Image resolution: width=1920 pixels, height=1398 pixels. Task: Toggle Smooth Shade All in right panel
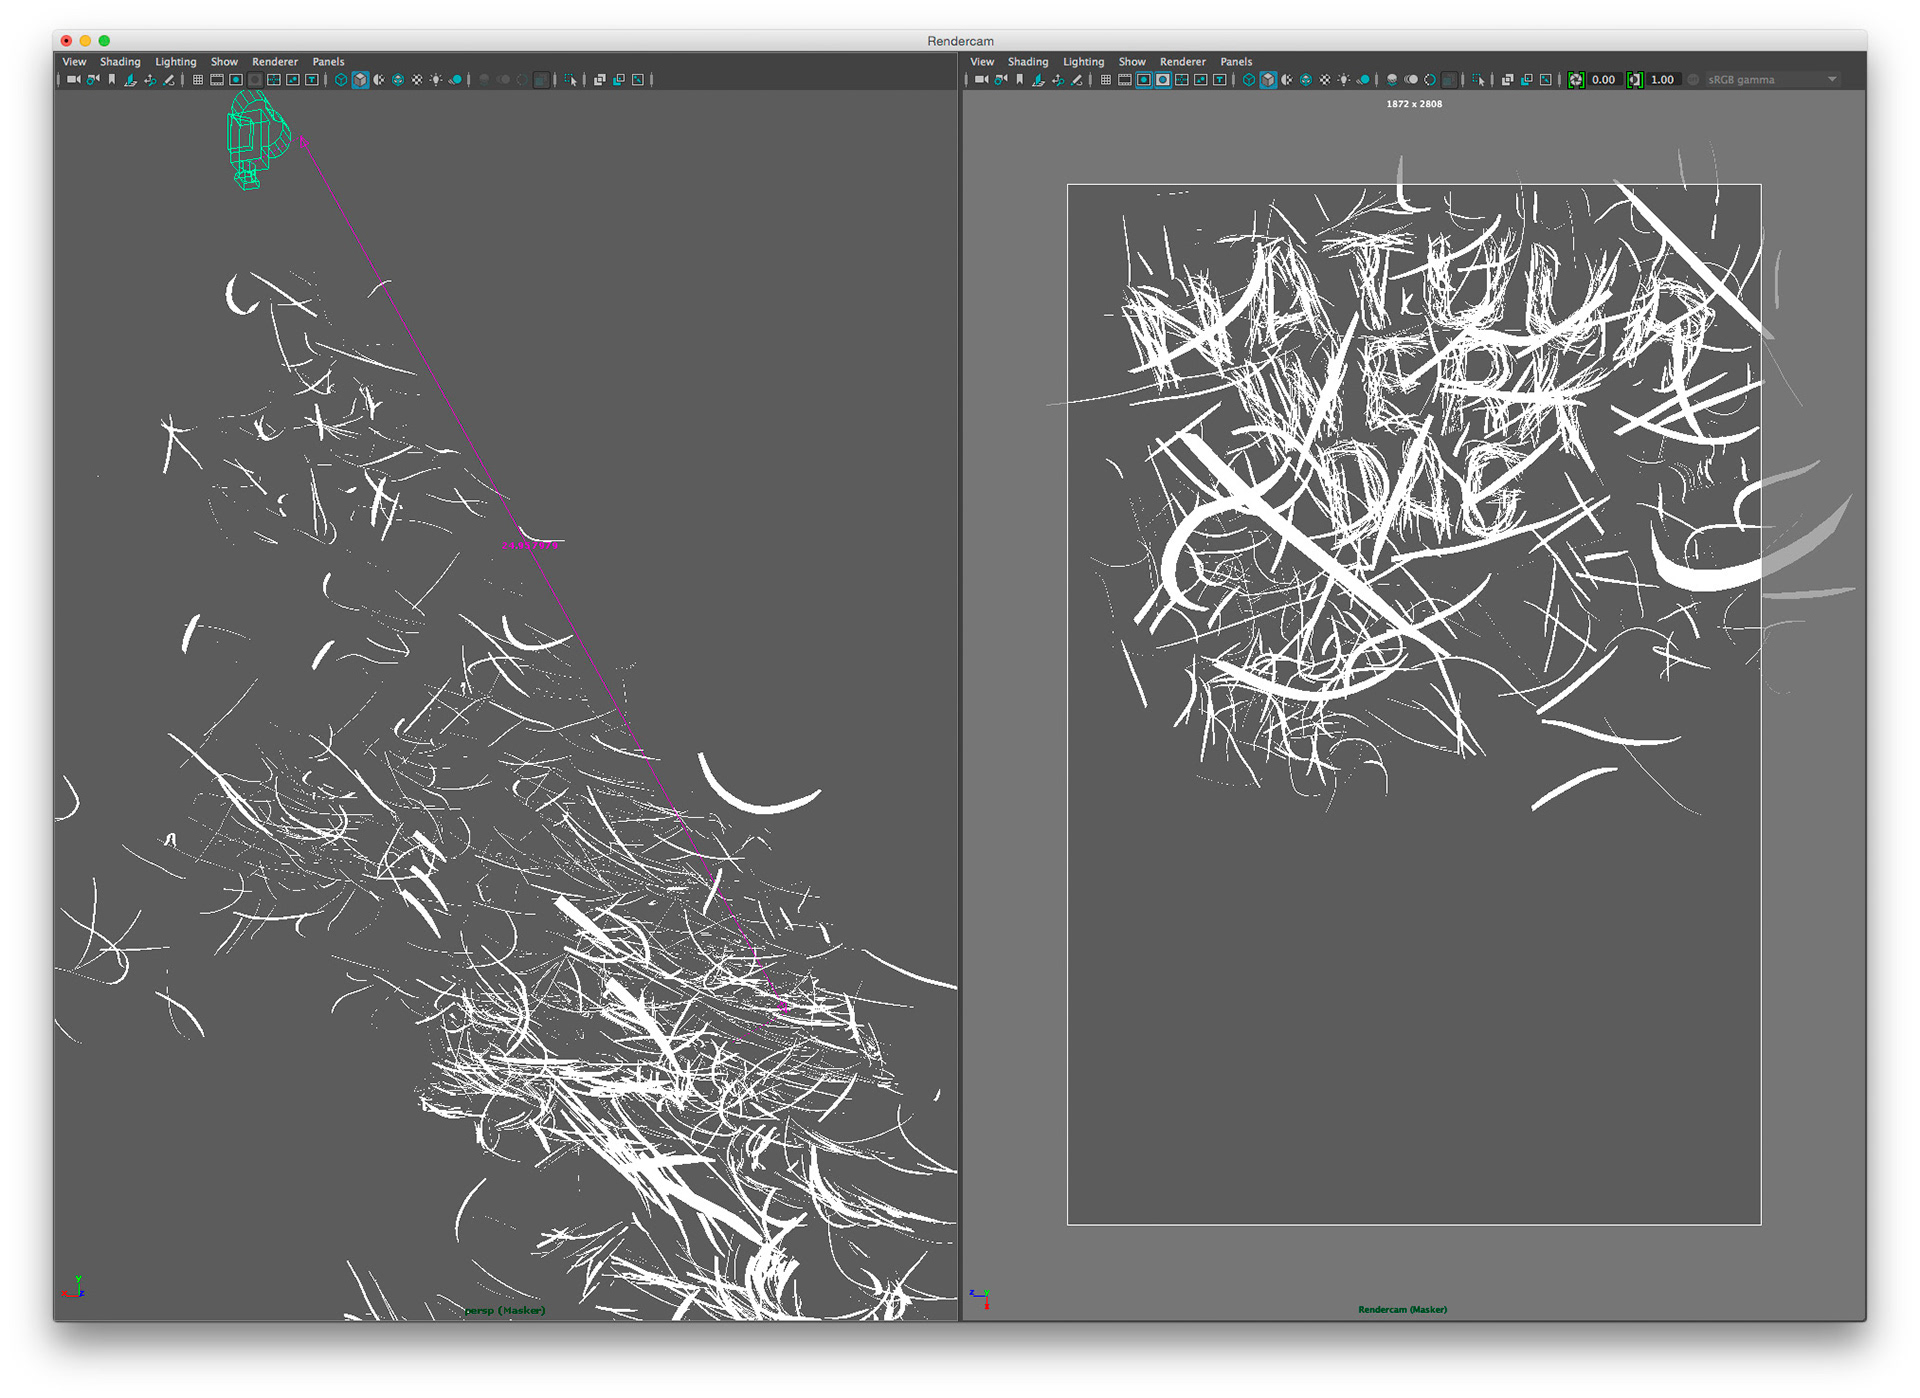[x=1268, y=80]
